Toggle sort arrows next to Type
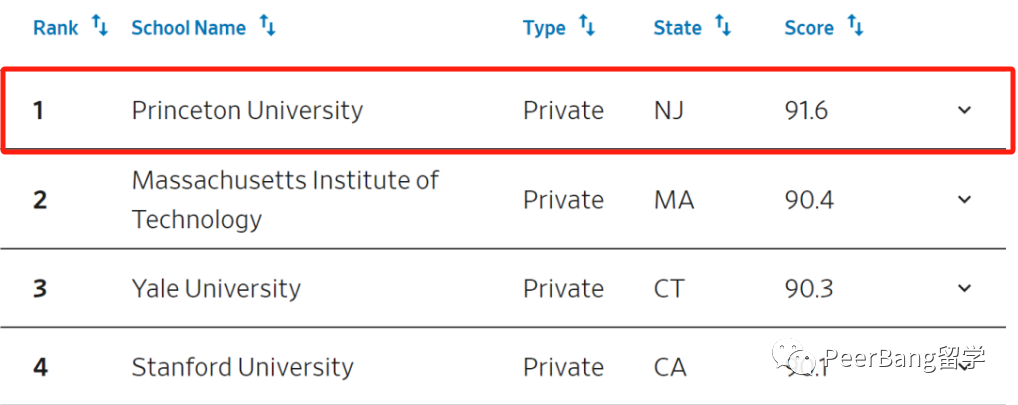 [587, 26]
